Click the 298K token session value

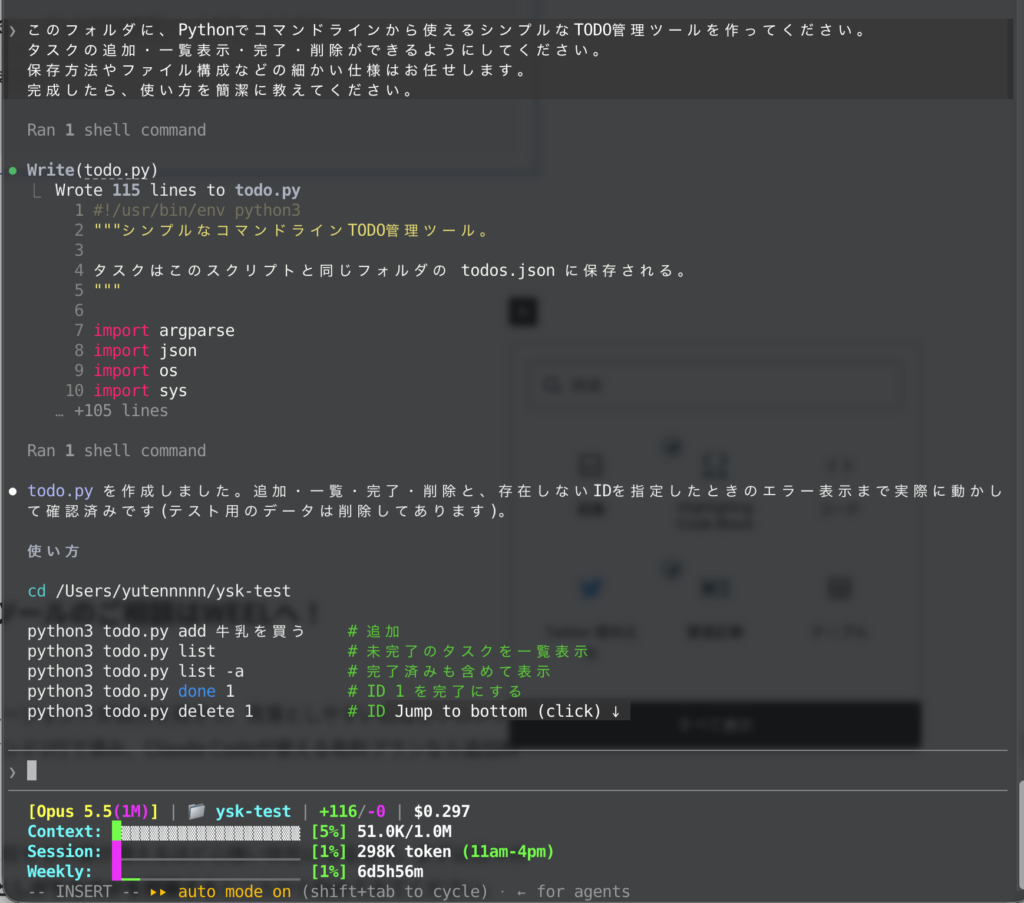(404, 852)
